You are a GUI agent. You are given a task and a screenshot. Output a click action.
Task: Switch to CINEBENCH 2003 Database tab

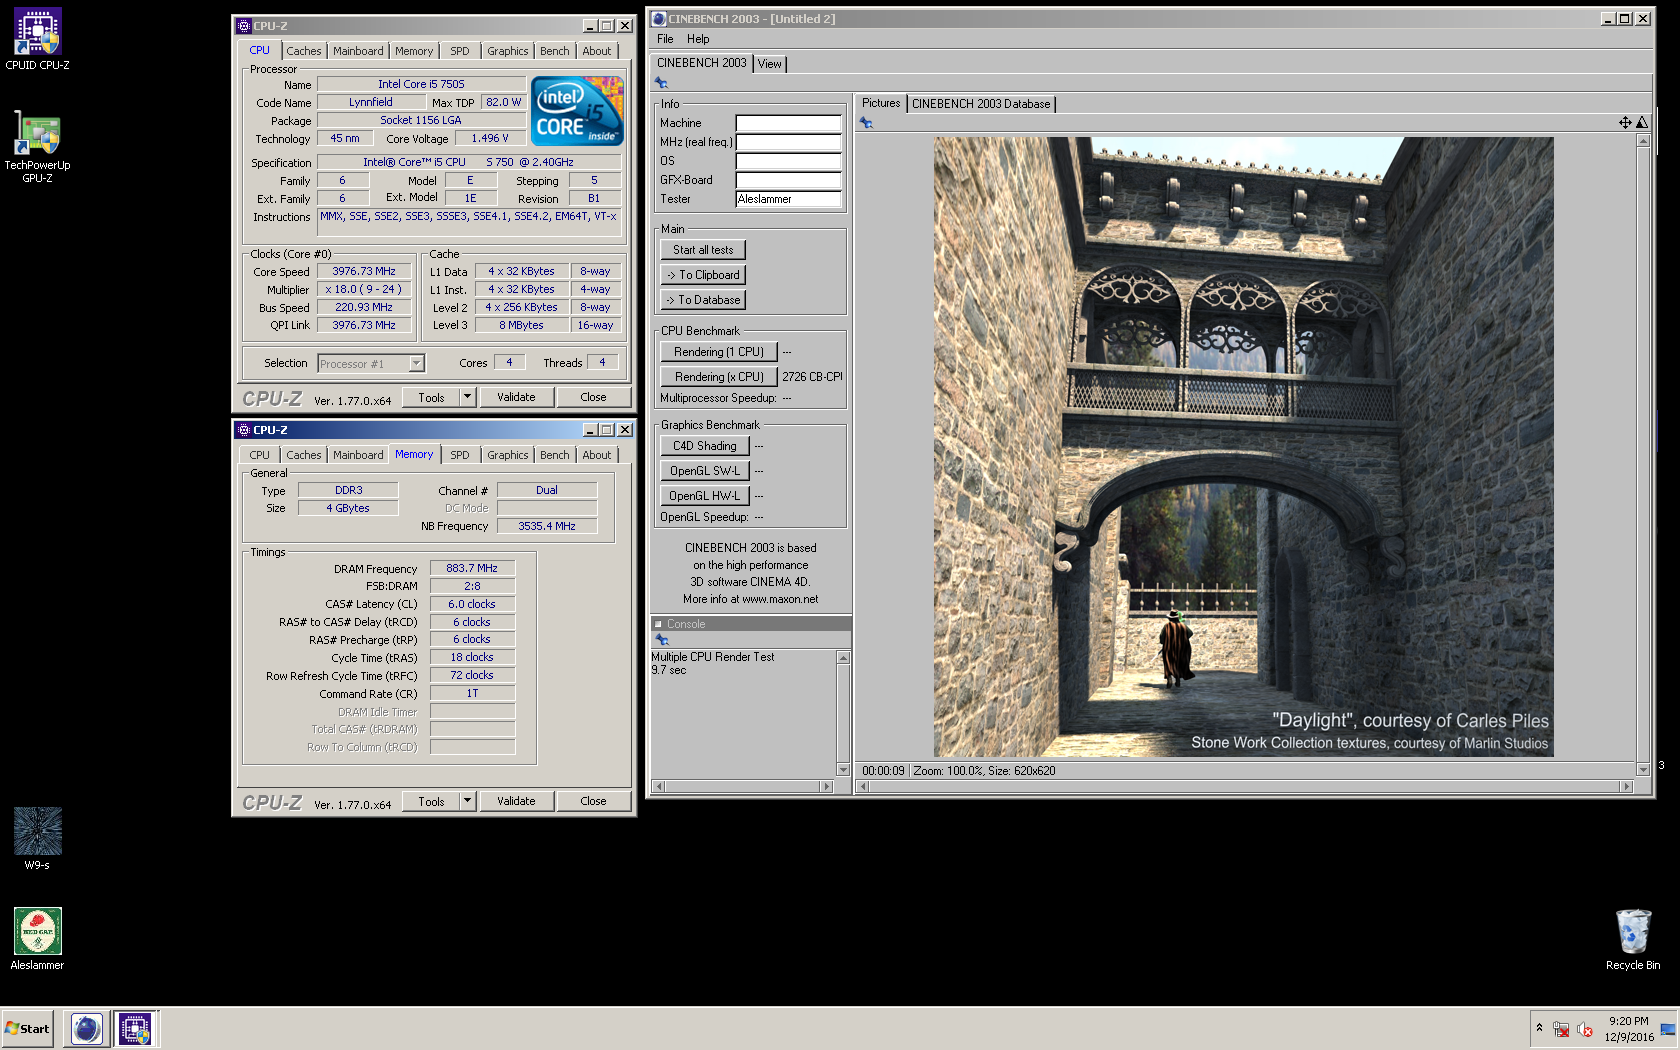coord(981,104)
